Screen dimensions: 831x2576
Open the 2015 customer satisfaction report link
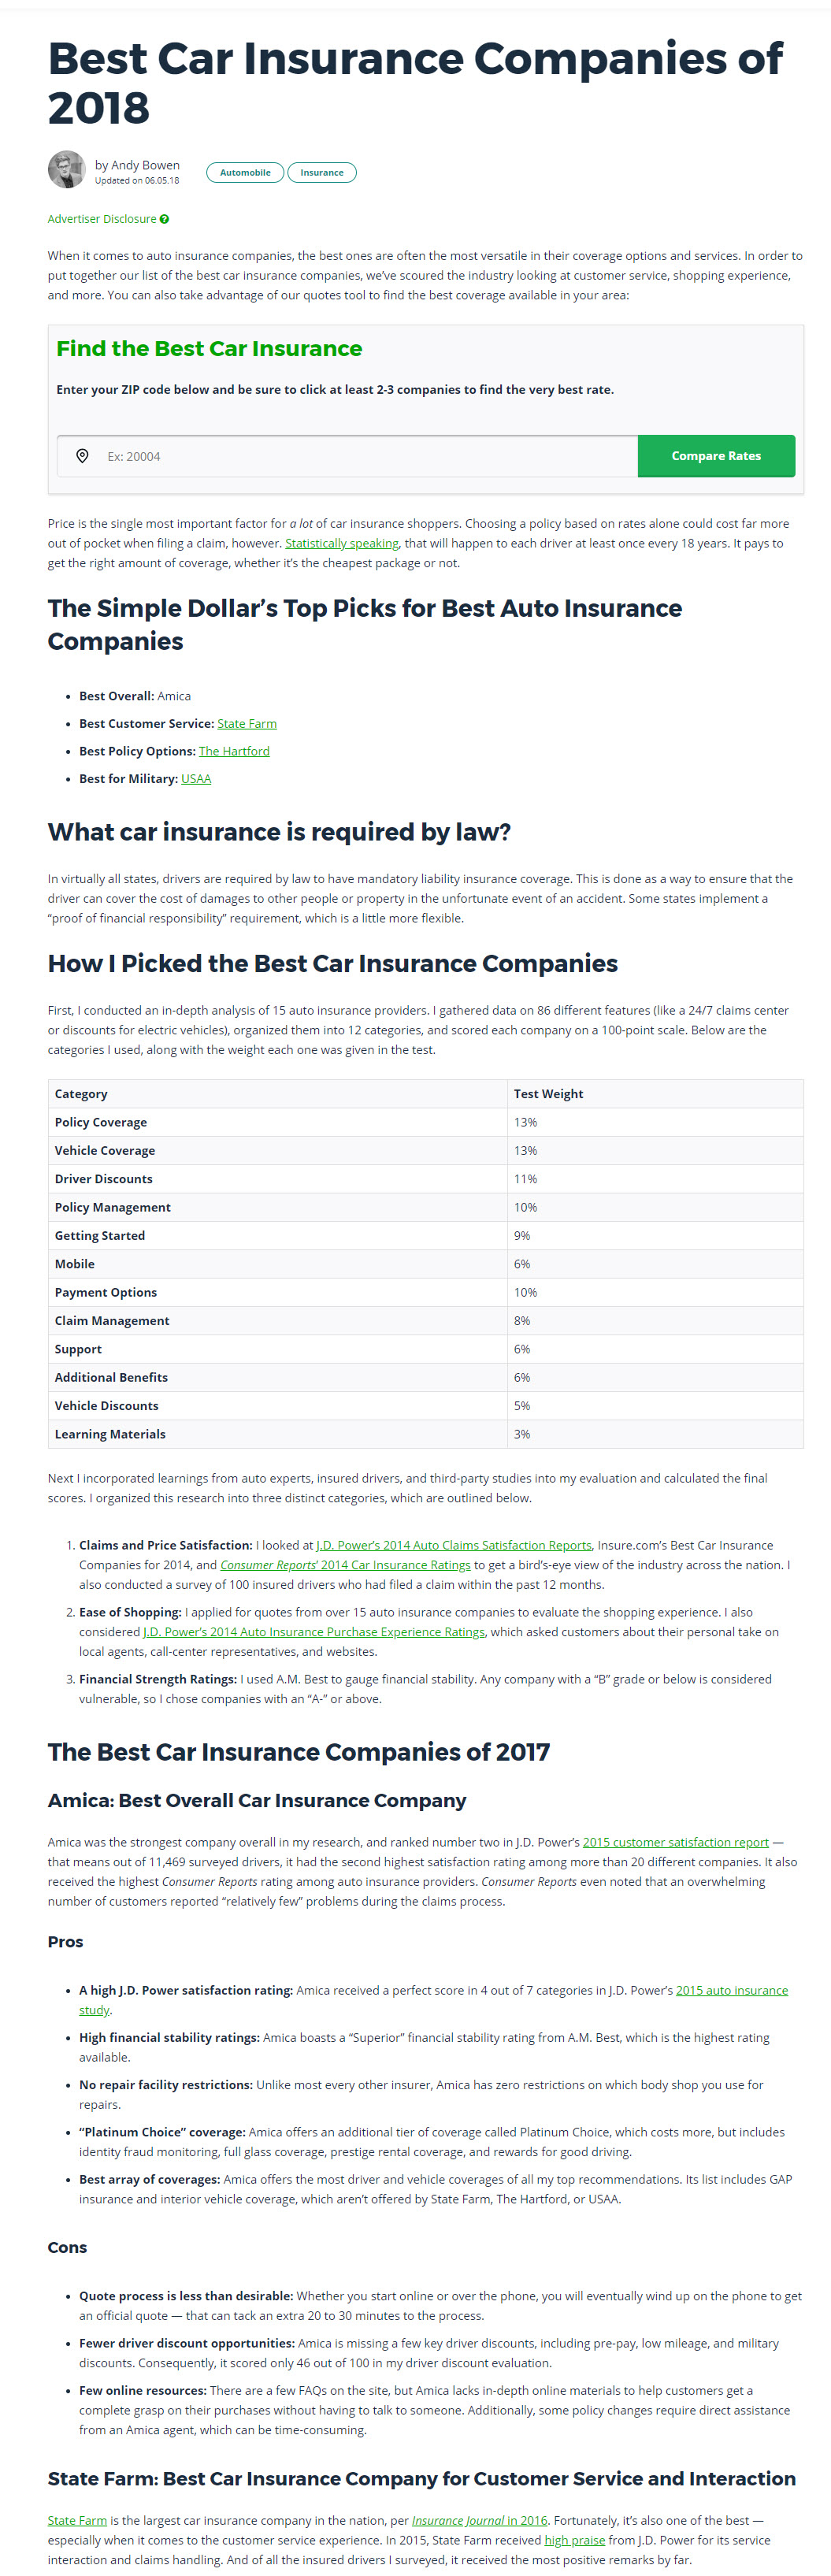pyautogui.click(x=675, y=1842)
